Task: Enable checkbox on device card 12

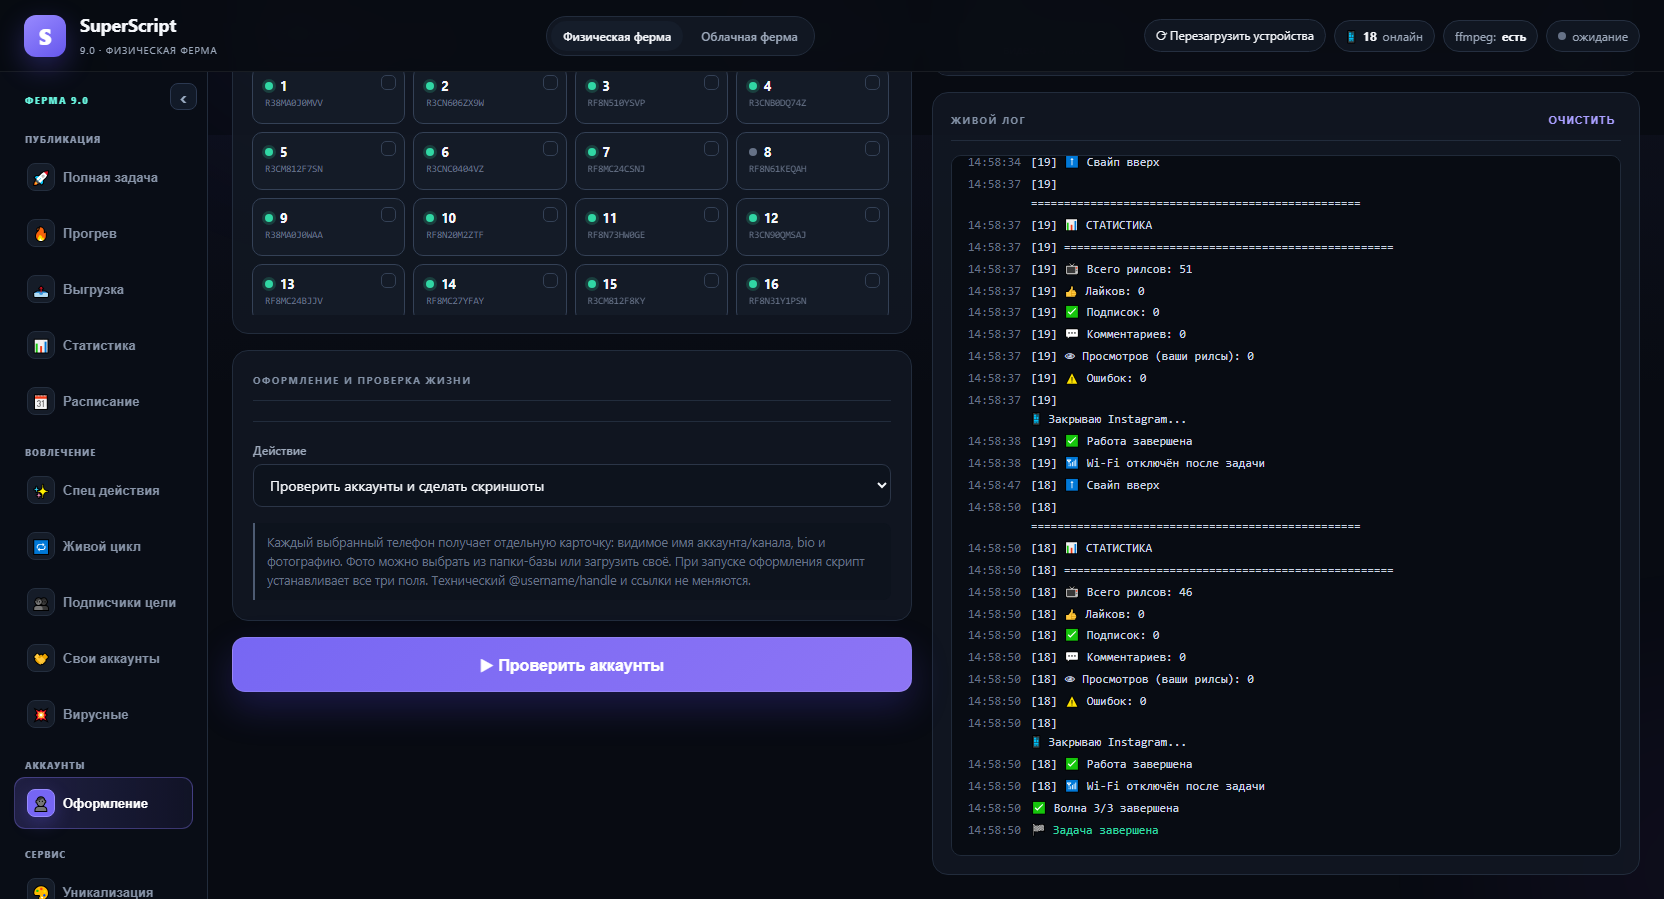Action: point(872,215)
